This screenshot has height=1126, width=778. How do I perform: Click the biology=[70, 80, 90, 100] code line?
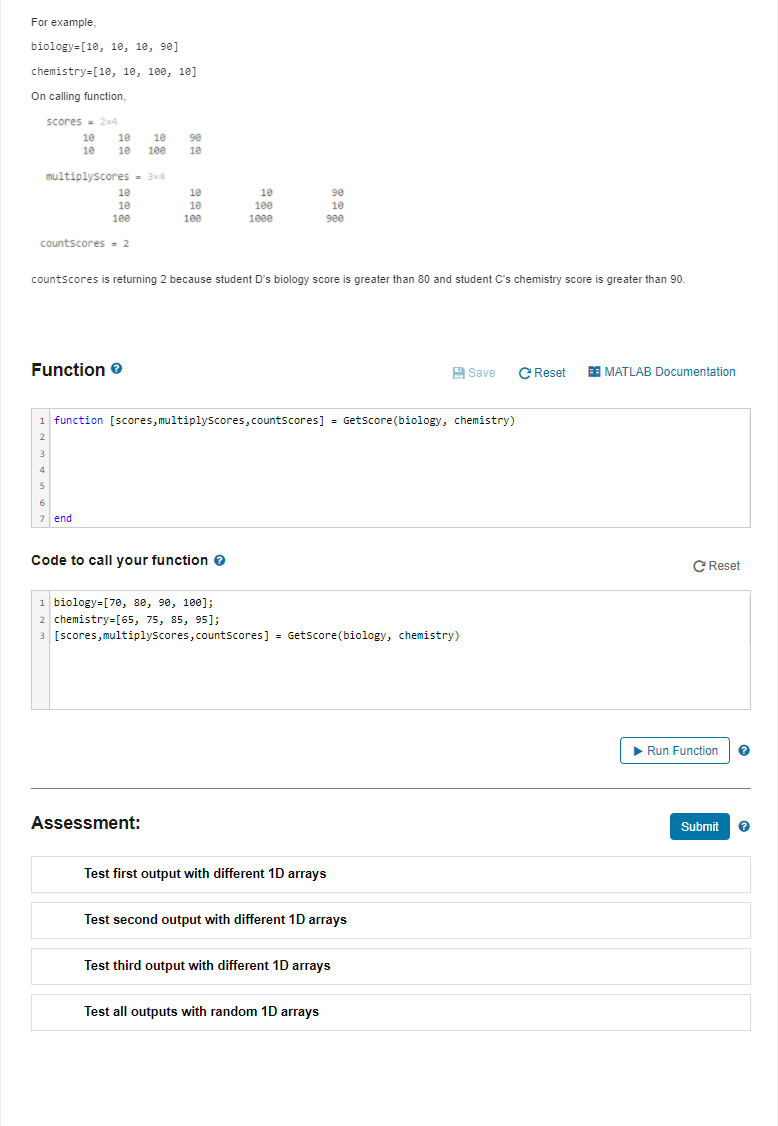point(134,602)
